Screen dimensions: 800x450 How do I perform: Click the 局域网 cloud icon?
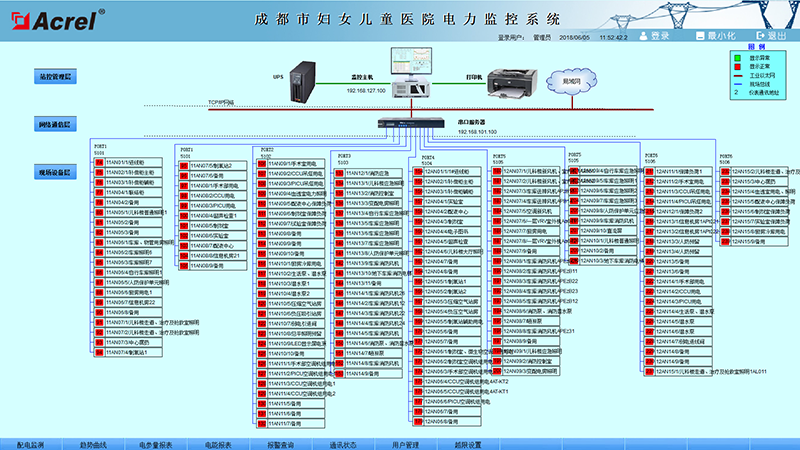(571, 81)
